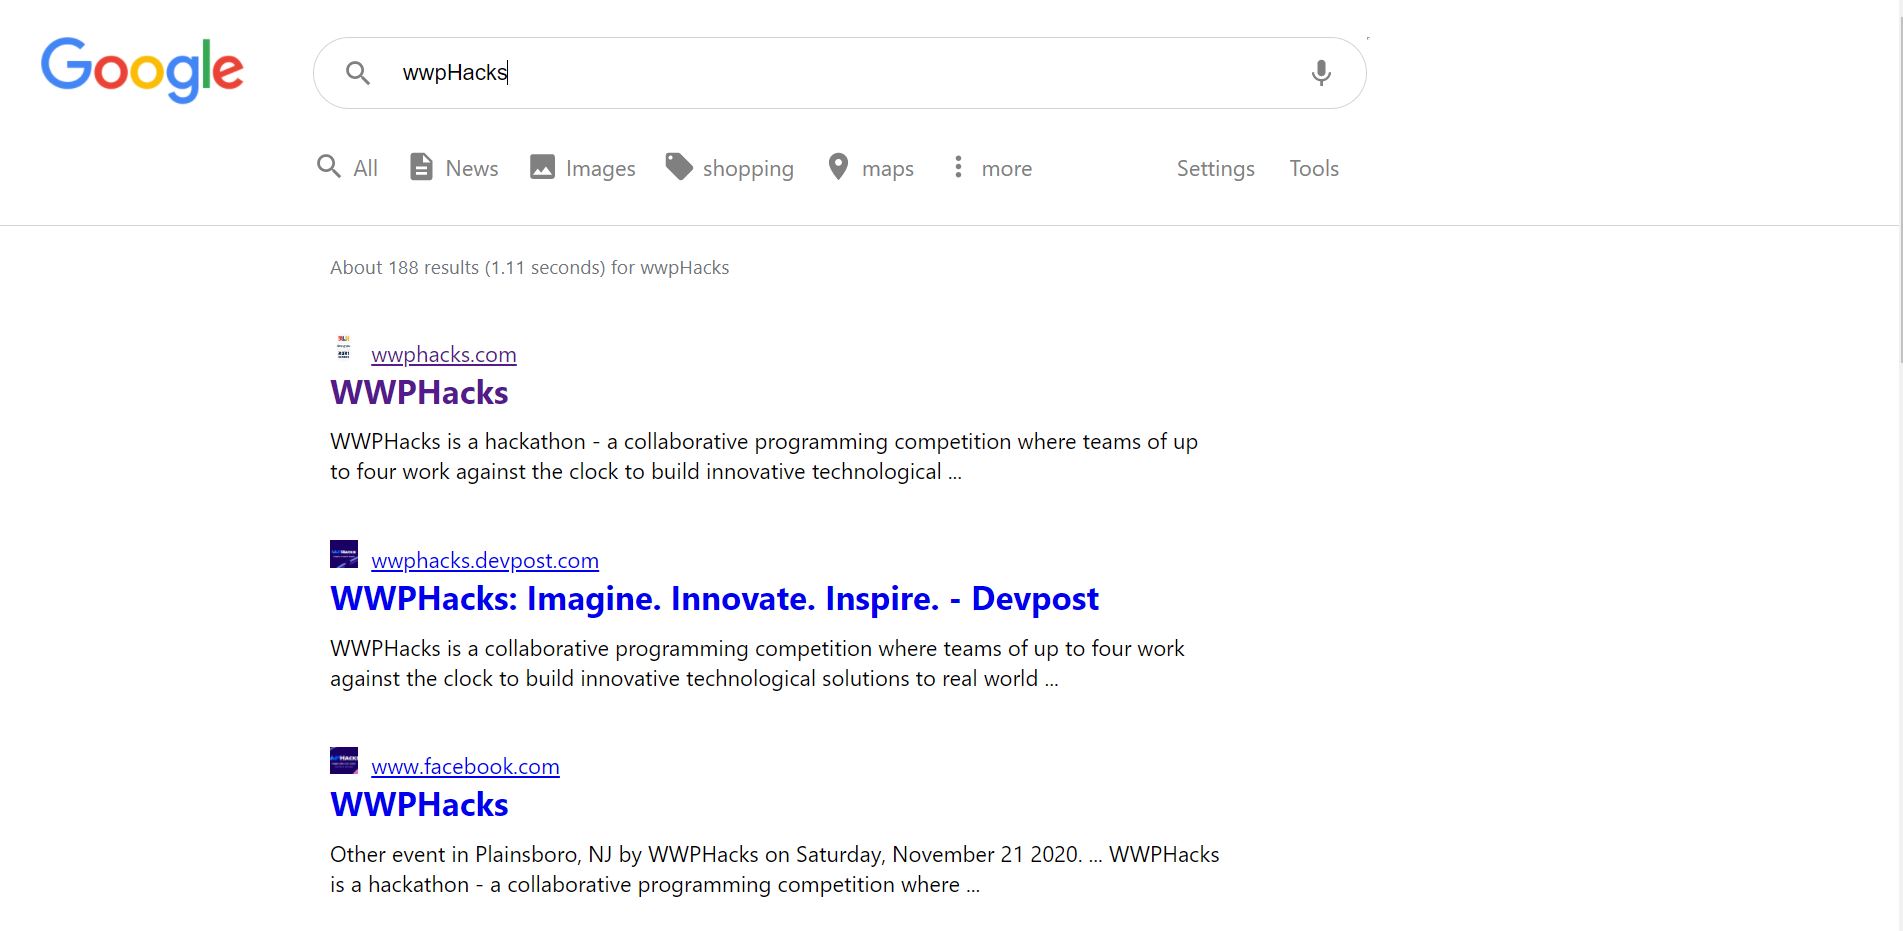
Task: Click the www.facebook.com result favicon
Action: click(344, 760)
